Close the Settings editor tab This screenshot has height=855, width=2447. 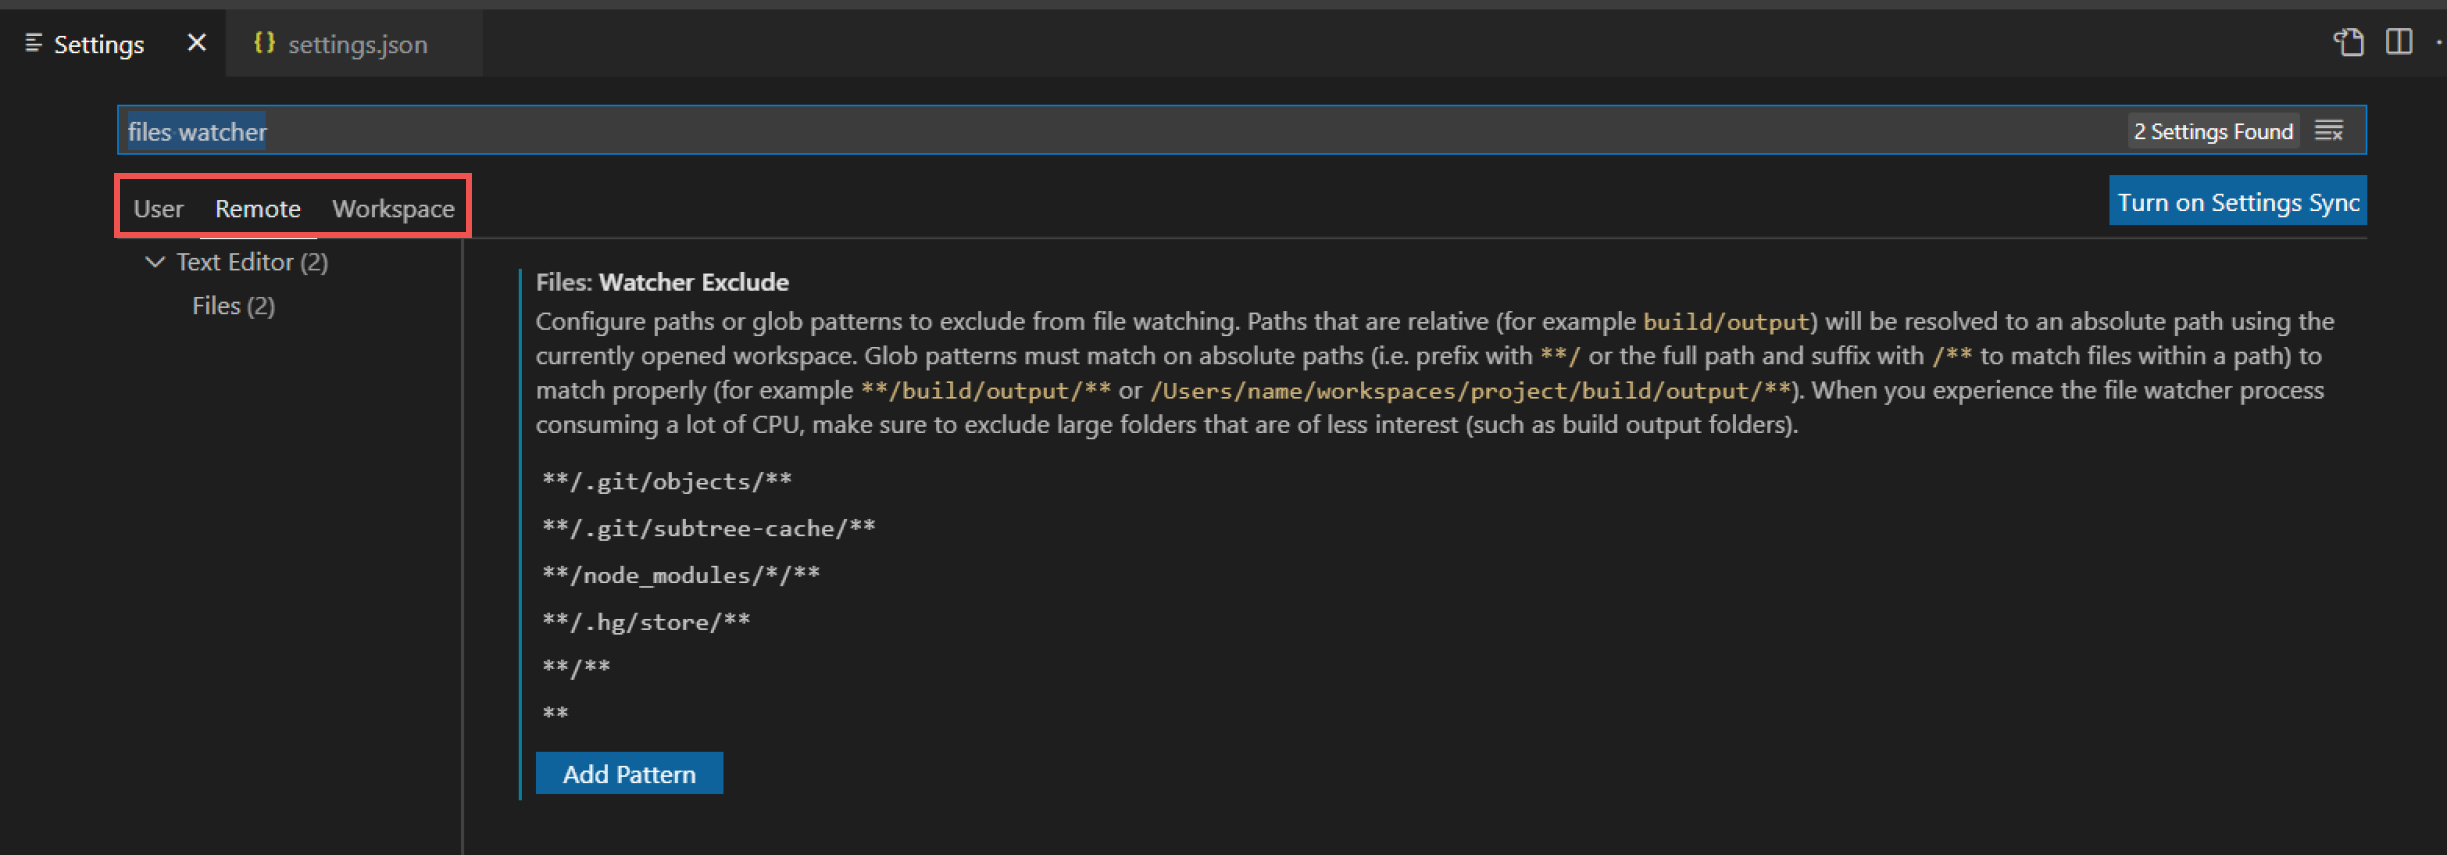197,43
